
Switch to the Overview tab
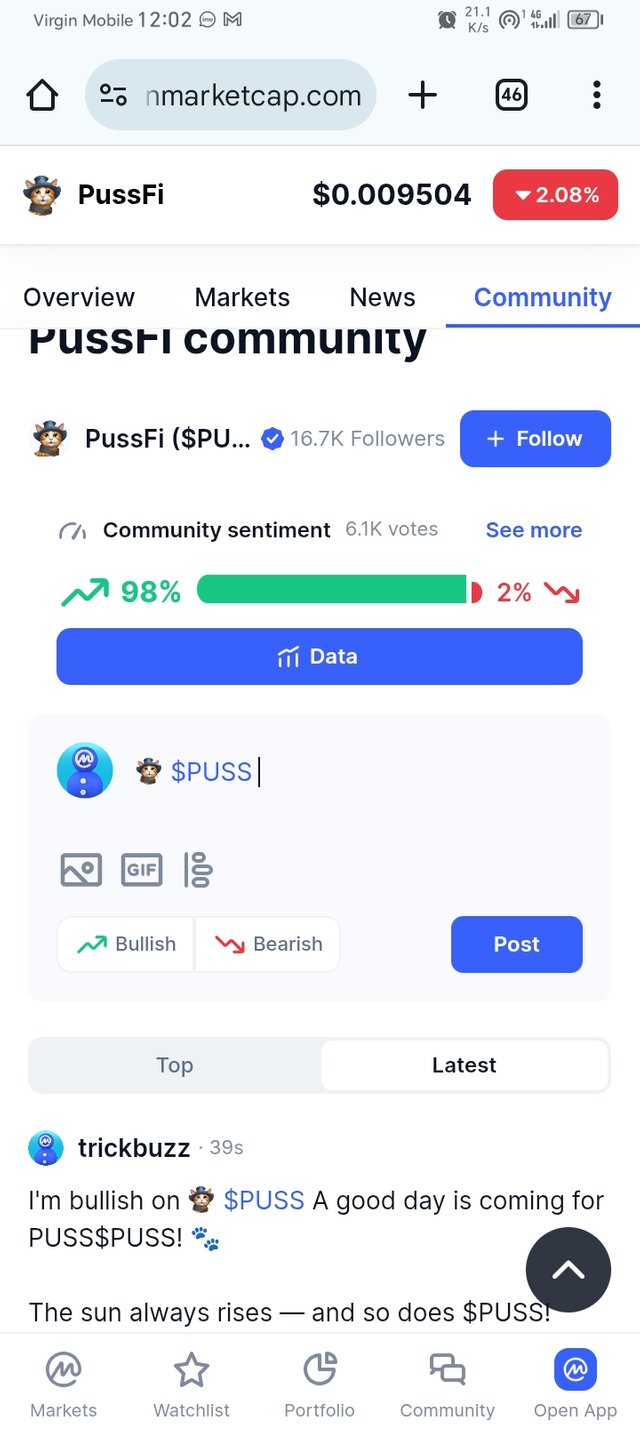pos(79,297)
